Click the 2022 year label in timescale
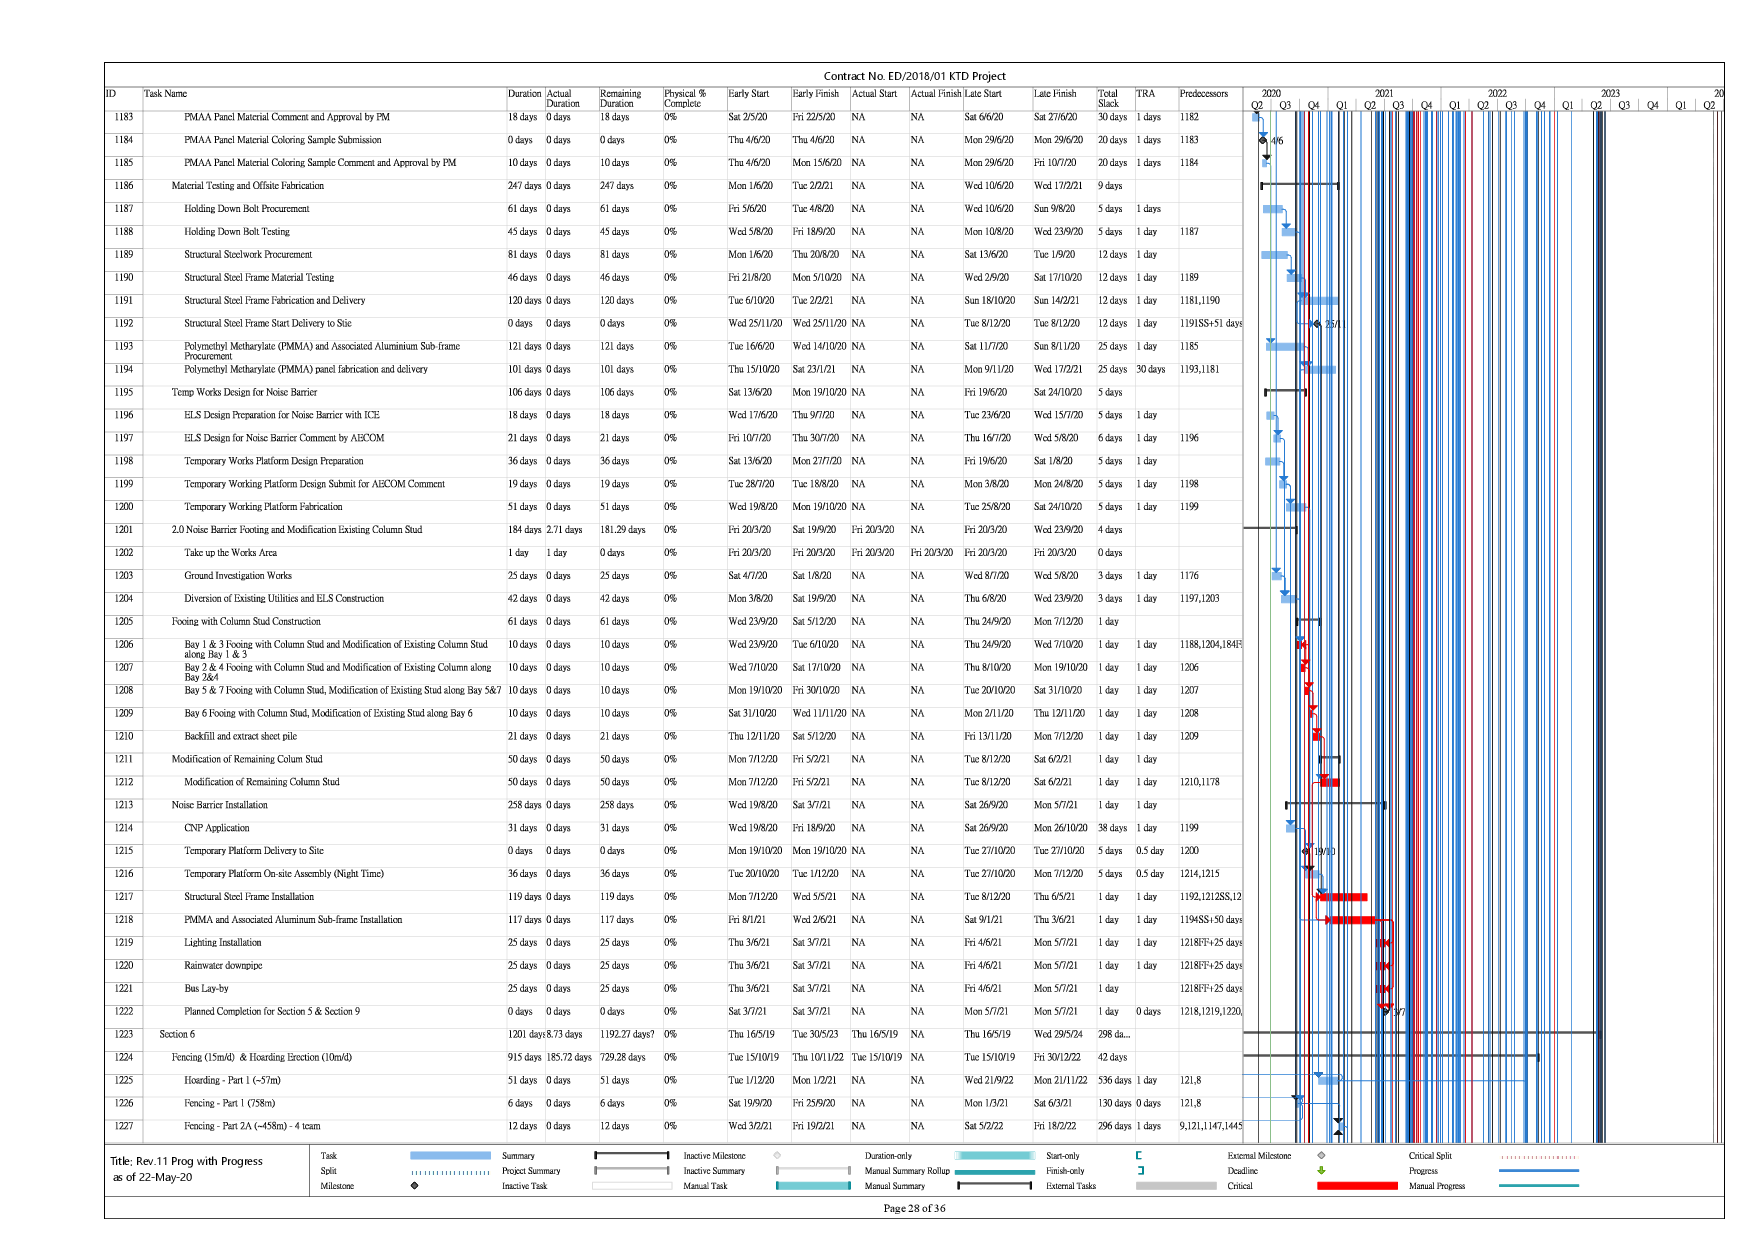Screen dimensions: 1754x1240 pyautogui.click(x=1496, y=93)
